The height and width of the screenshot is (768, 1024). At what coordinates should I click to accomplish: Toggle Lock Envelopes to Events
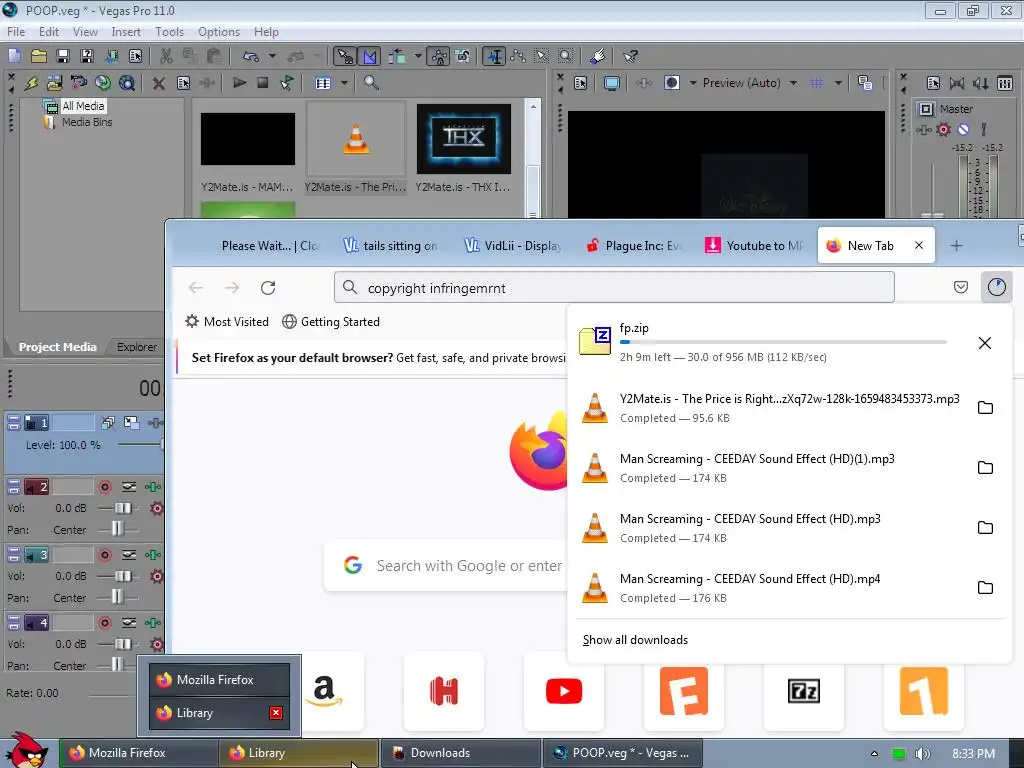[x=439, y=56]
